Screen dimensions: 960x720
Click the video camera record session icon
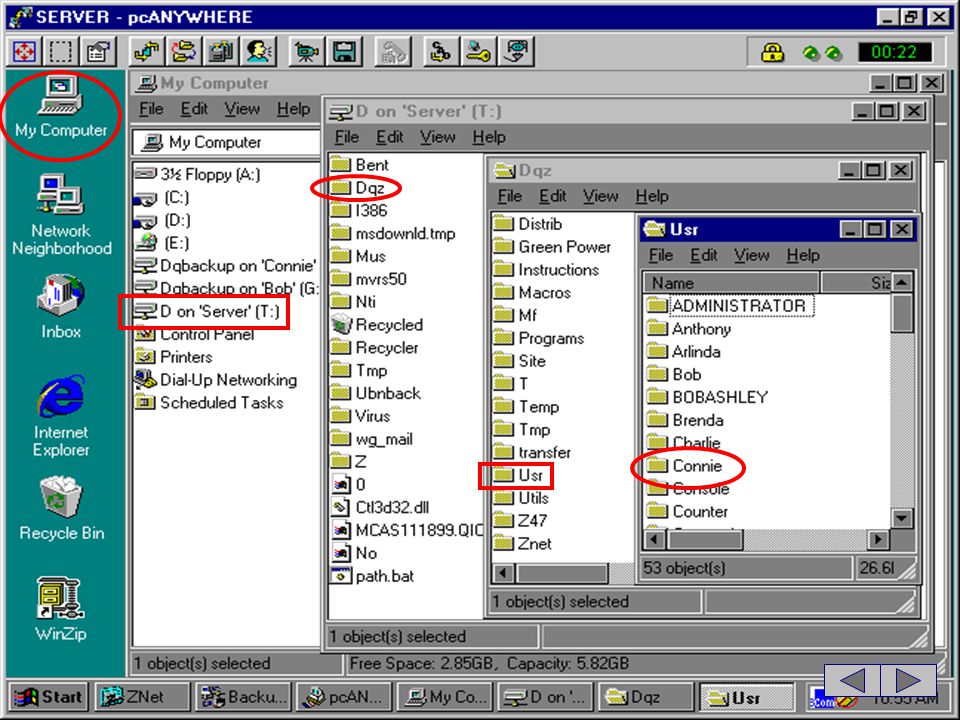306,51
